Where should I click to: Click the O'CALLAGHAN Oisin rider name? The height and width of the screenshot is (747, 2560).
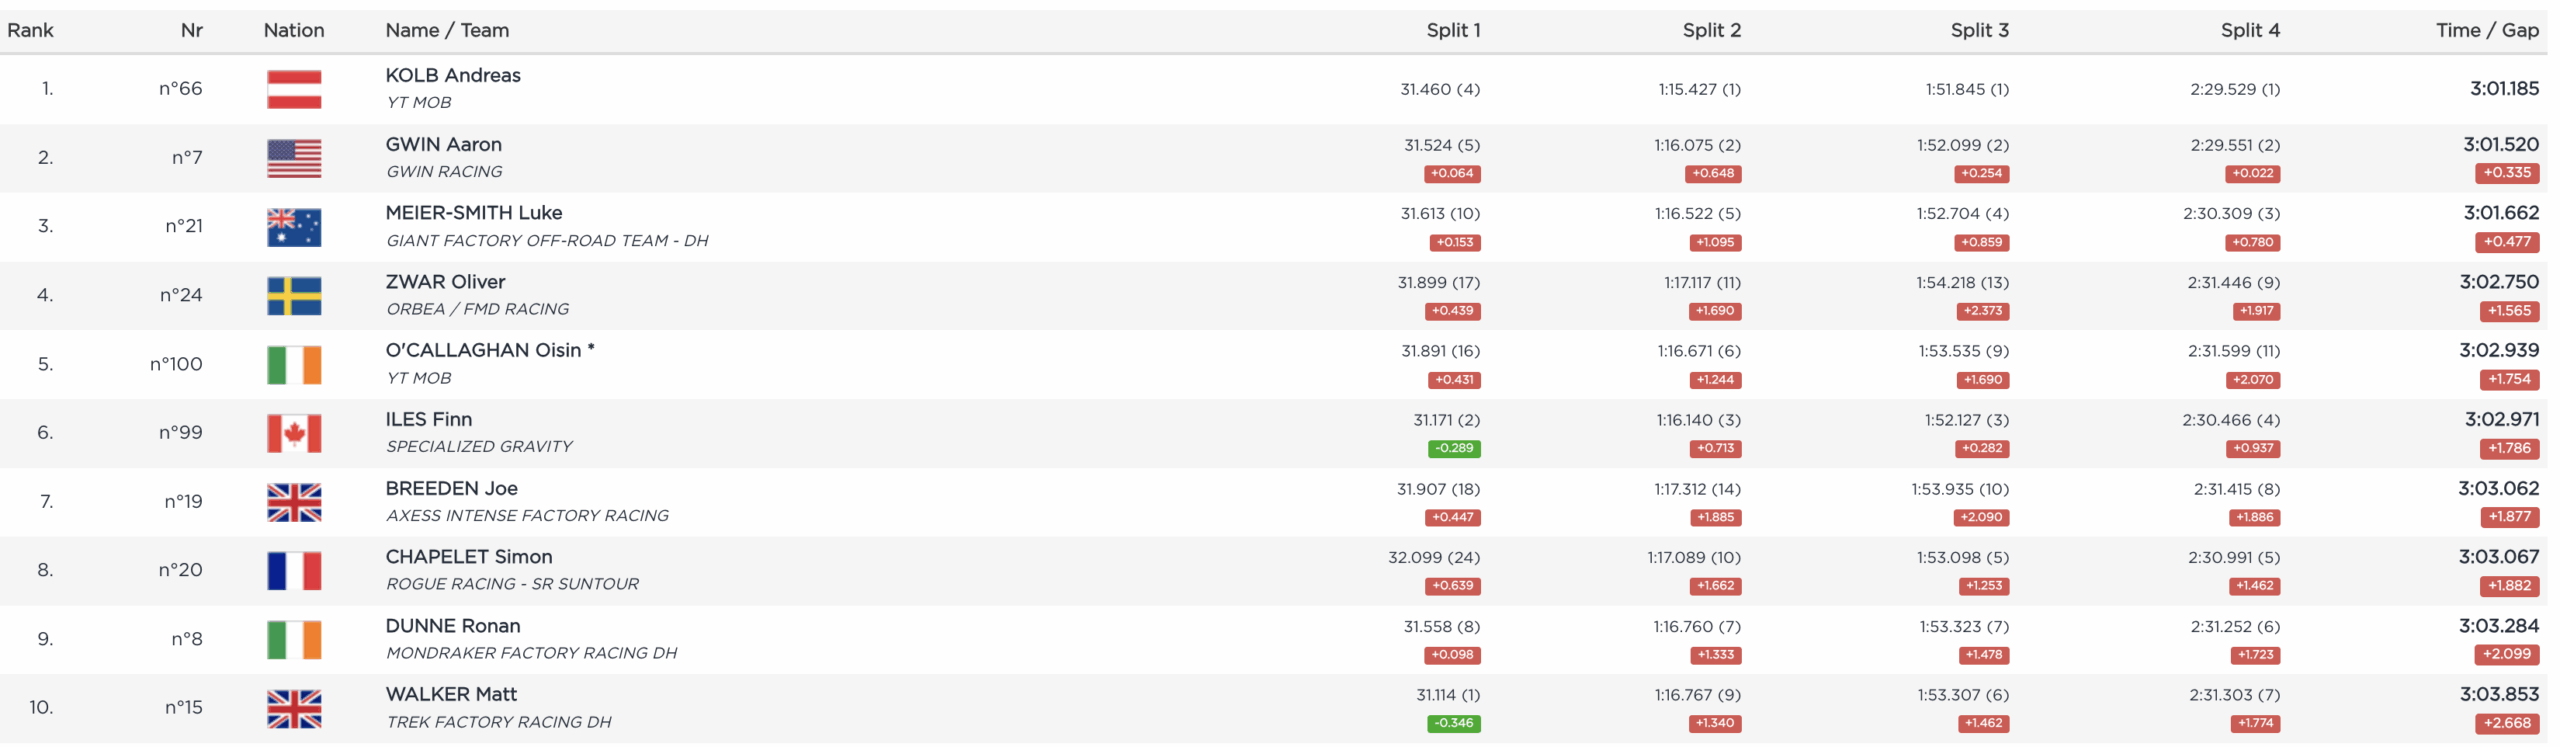(x=484, y=350)
